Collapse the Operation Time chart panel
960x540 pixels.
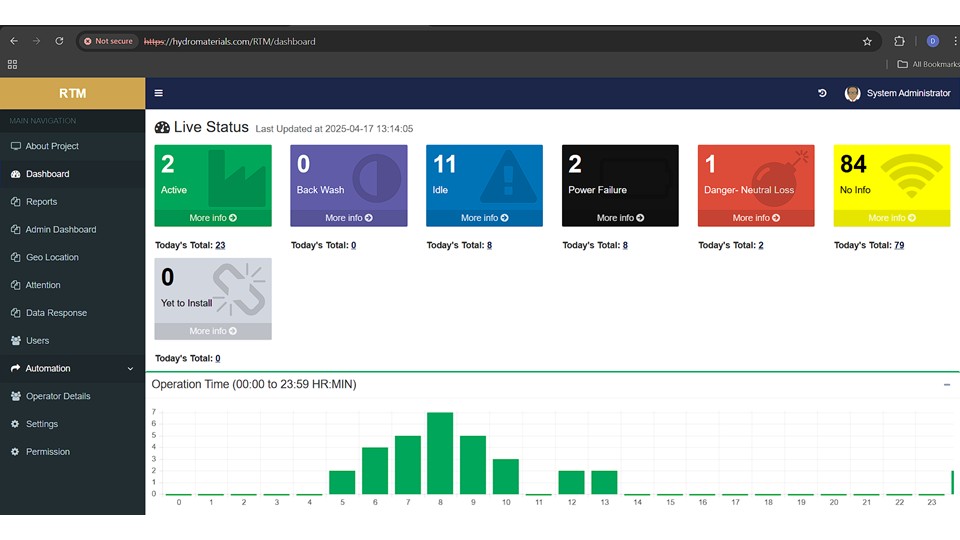point(946,384)
